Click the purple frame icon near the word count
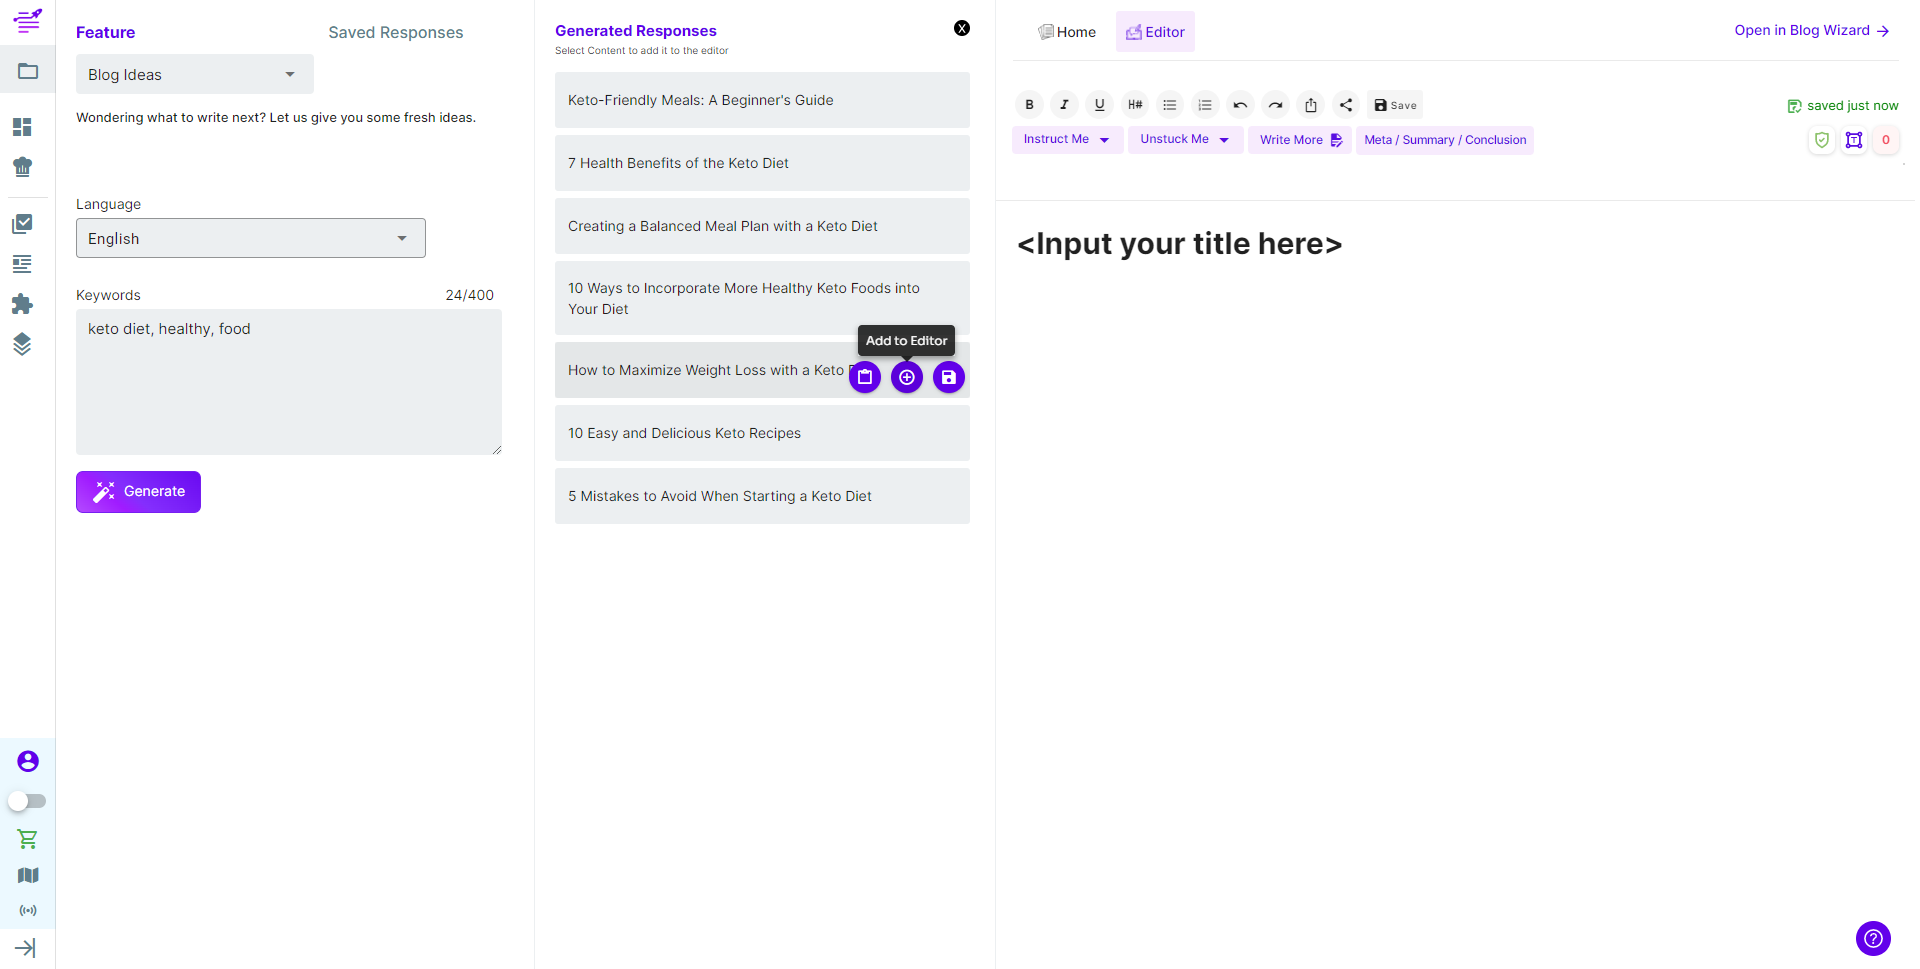Screen dimensions: 1920x969 pyautogui.click(x=1854, y=140)
